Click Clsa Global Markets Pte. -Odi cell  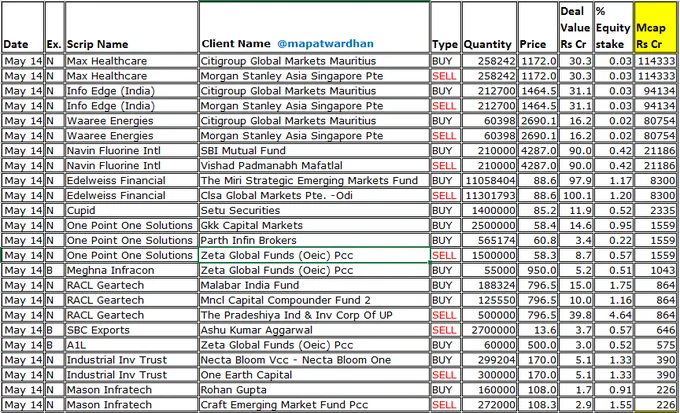coord(314,196)
